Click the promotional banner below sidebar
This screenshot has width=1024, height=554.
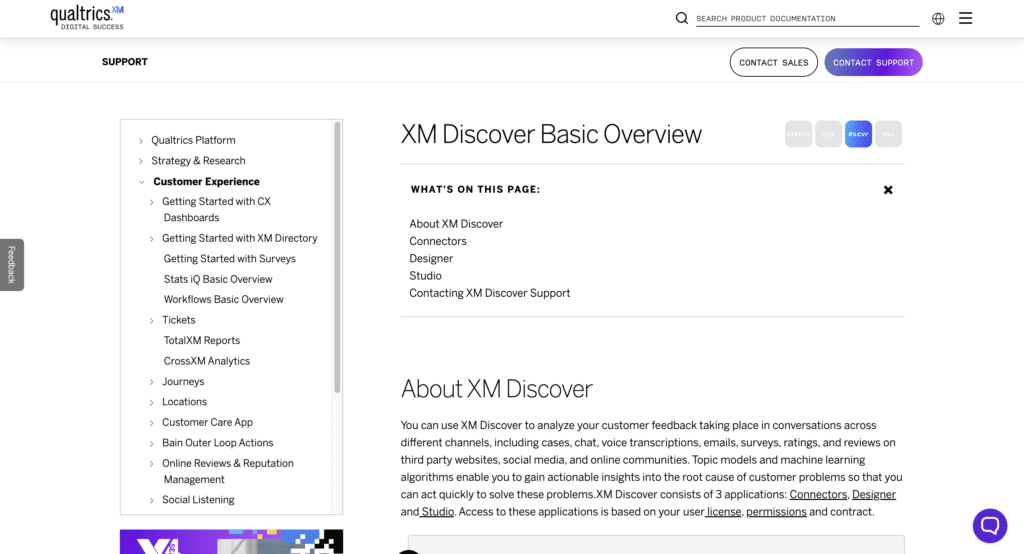[x=231, y=542]
